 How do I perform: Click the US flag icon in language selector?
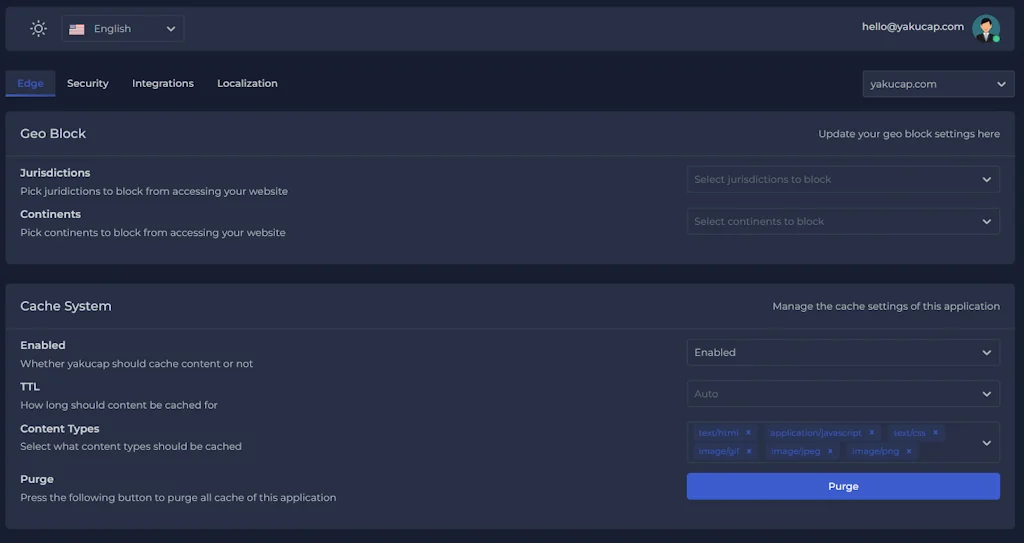(x=77, y=29)
